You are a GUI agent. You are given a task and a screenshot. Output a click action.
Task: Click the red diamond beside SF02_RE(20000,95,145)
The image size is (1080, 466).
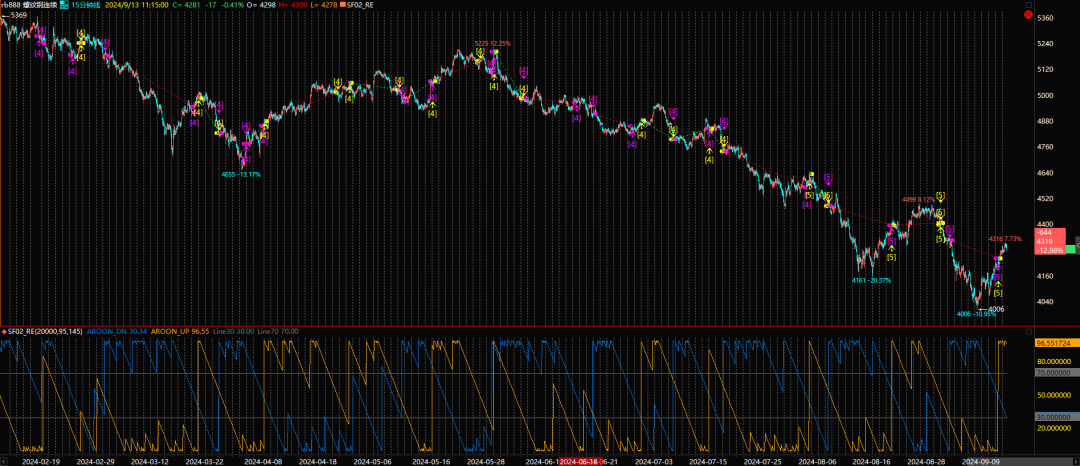point(4,331)
